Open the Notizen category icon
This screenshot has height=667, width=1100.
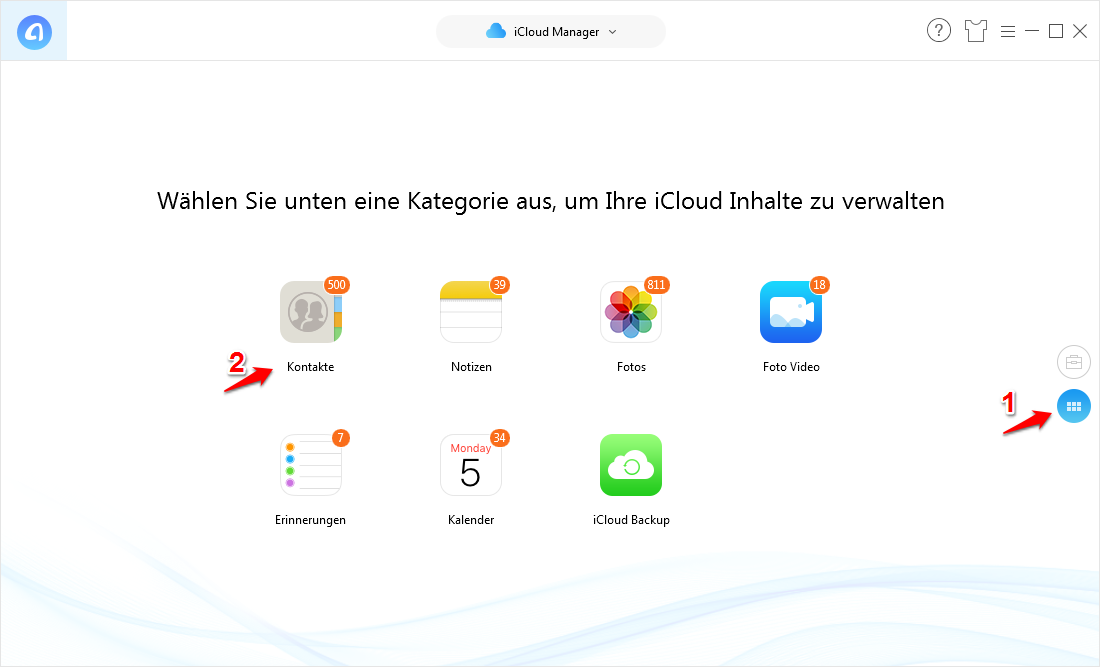[x=471, y=312]
